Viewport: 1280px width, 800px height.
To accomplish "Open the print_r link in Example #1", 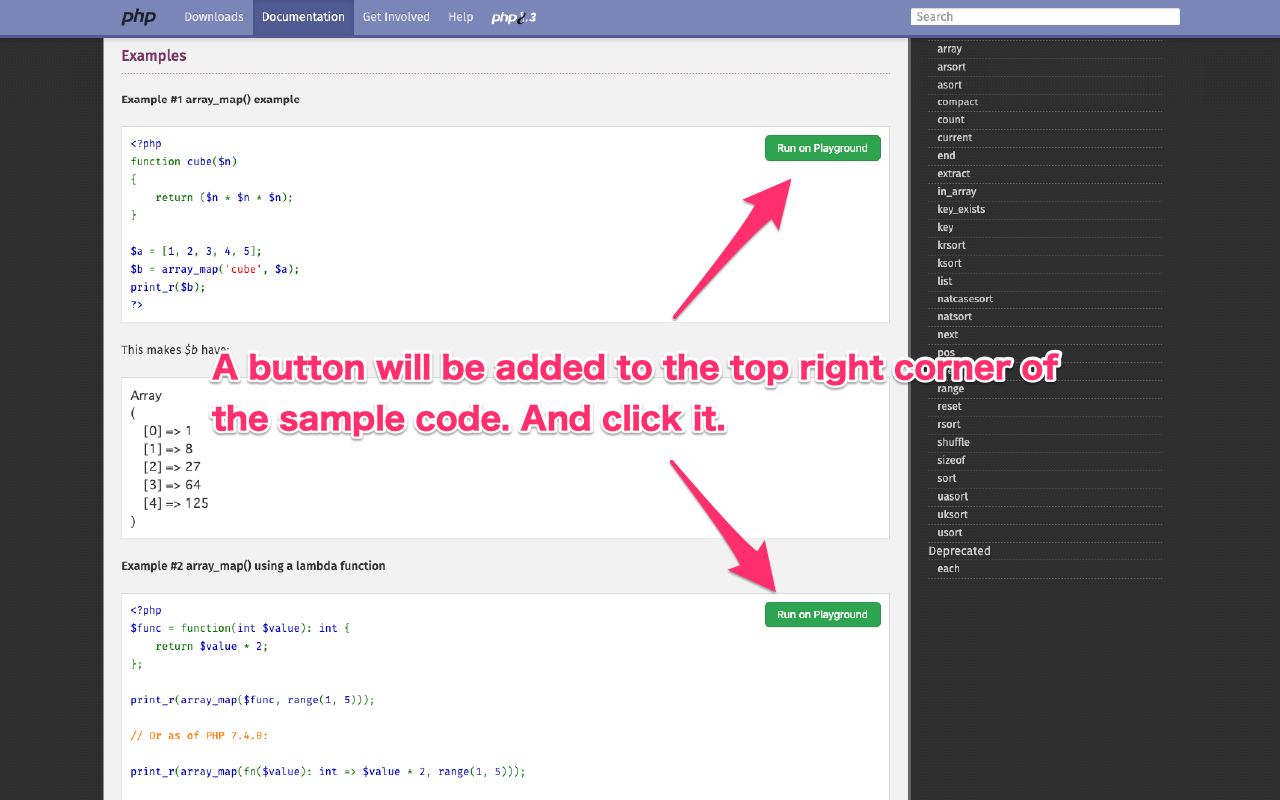I will (150, 287).
